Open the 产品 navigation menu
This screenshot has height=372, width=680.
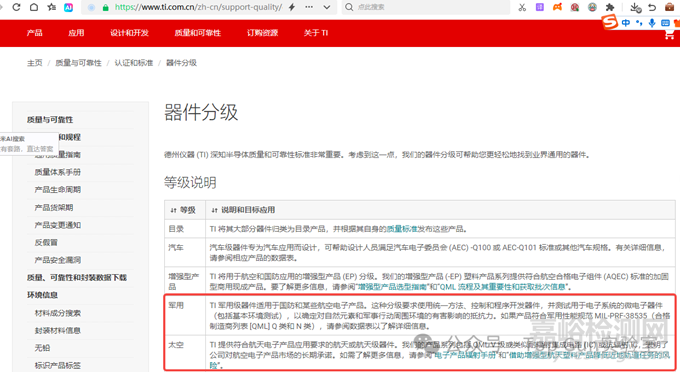(x=34, y=33)
